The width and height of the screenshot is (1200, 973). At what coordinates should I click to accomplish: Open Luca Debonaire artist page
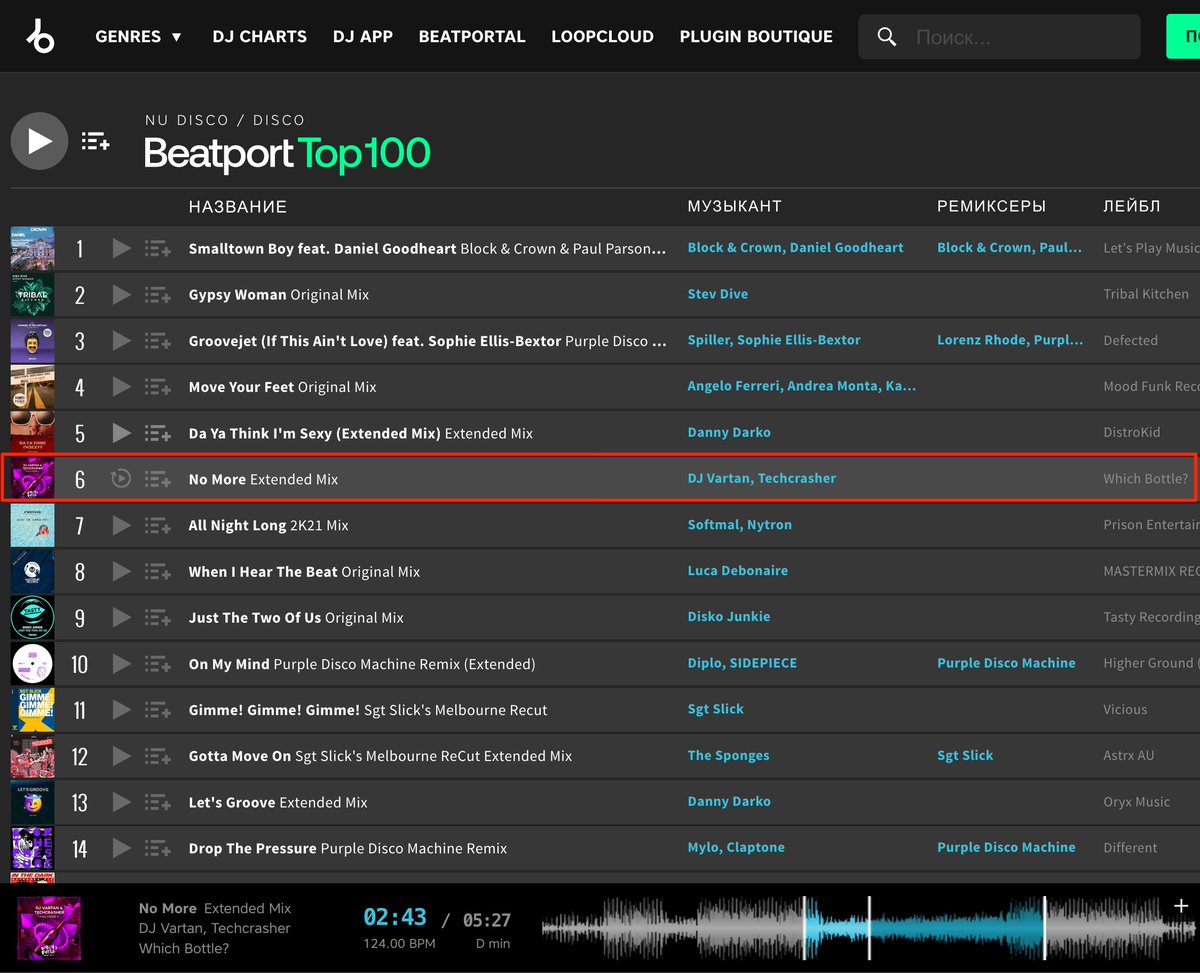[738, 570]
